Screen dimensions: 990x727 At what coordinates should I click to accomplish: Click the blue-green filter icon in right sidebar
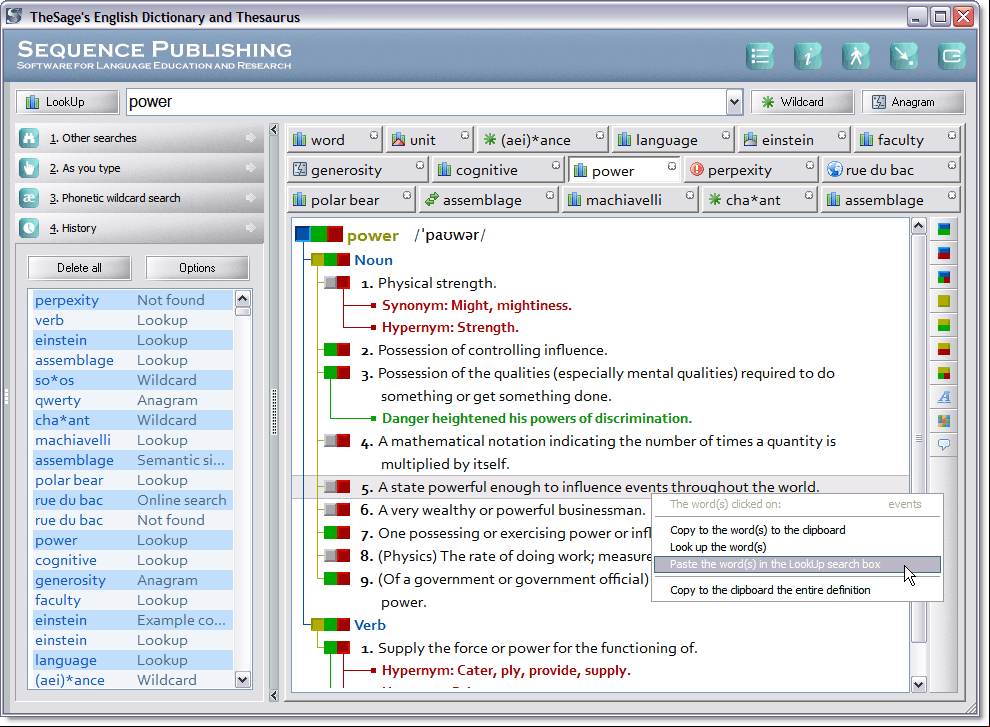pyautogui.click(x=944, y=229)
